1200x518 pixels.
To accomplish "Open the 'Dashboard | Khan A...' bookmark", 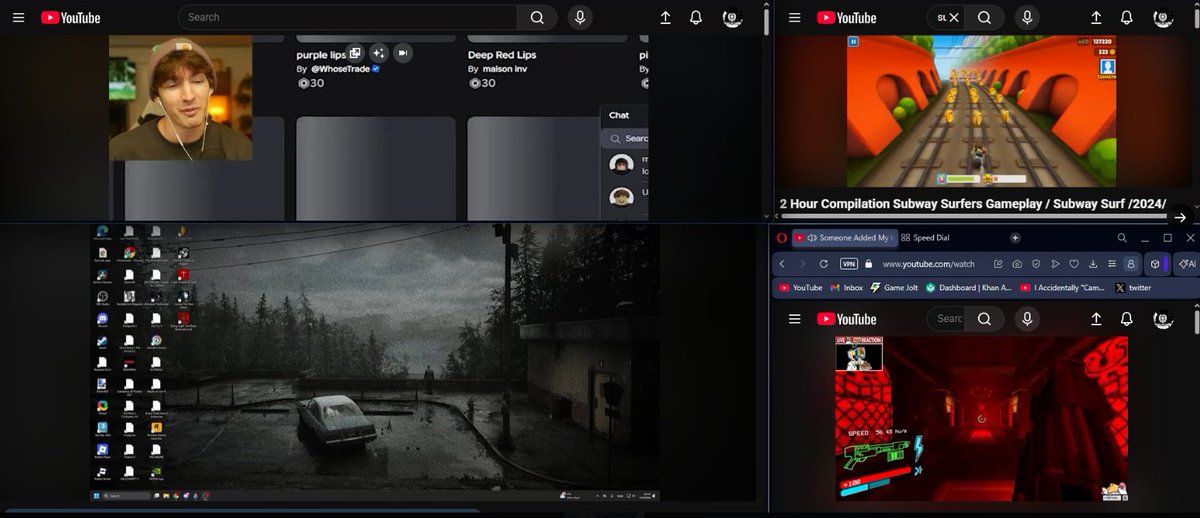I will point(968,288).
